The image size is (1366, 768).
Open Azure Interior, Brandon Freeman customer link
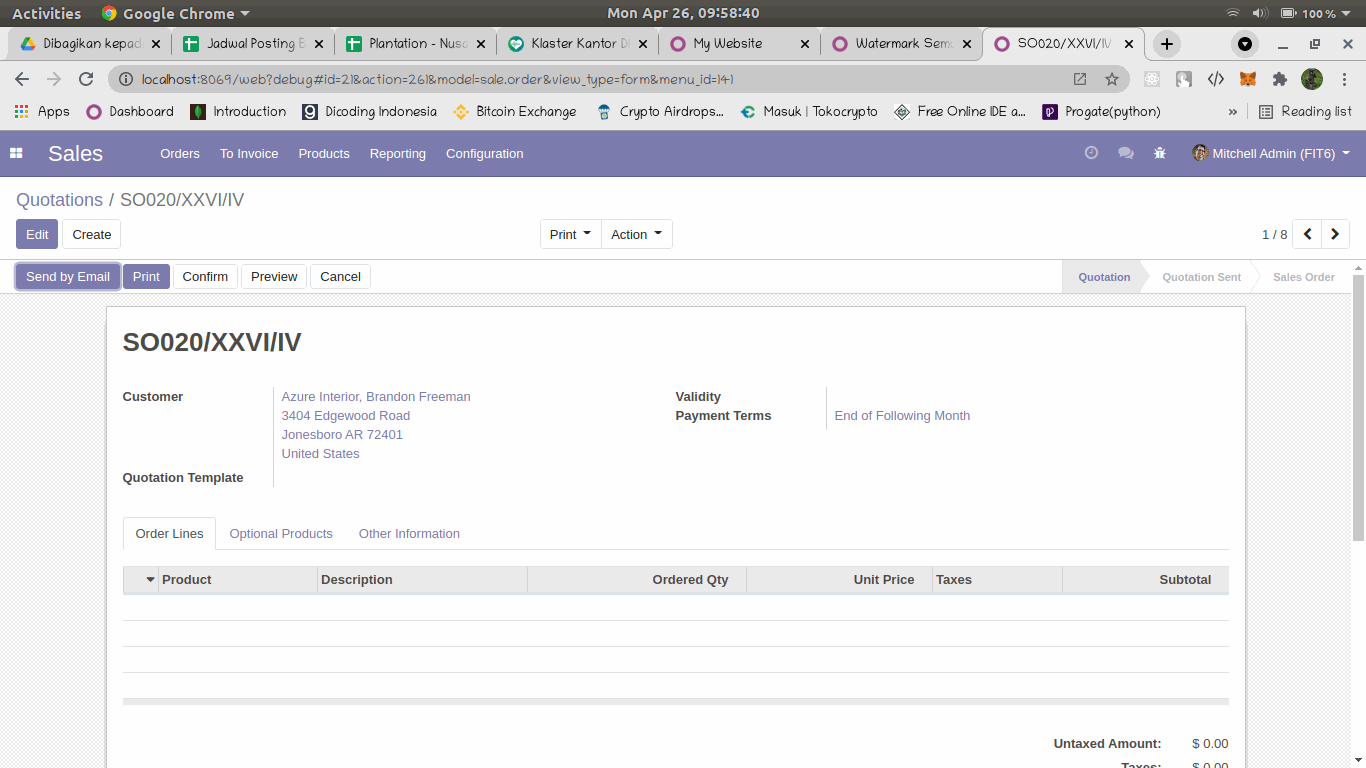pyautogui.click(x=376, y=397)
